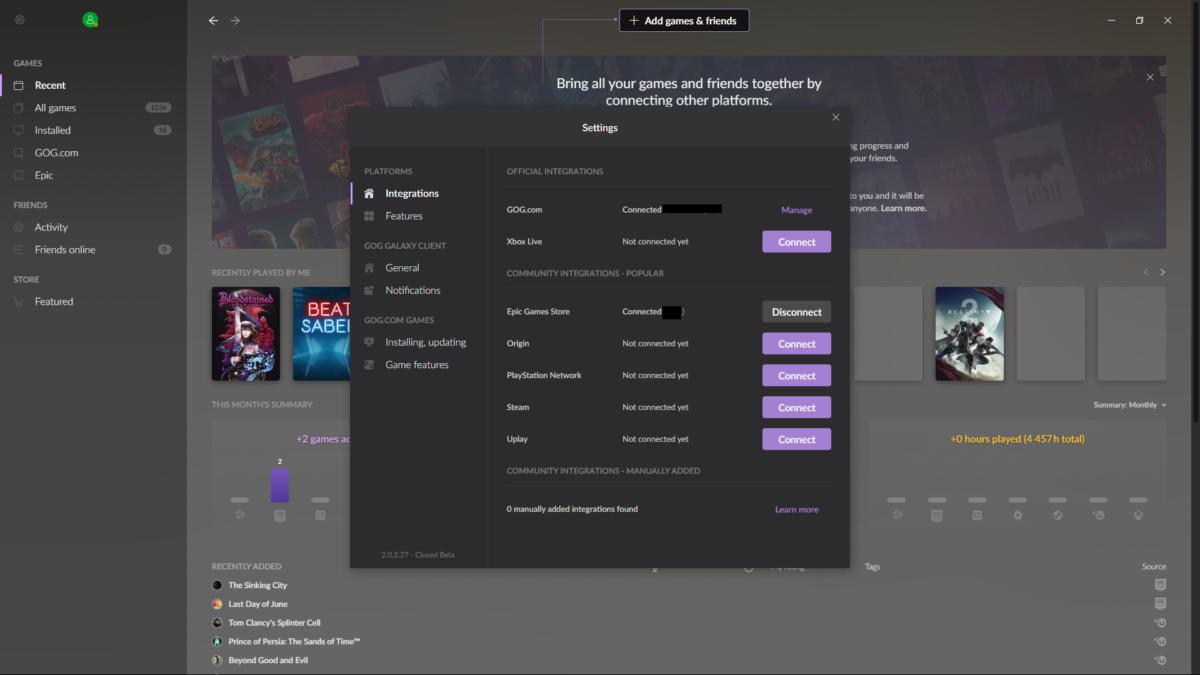Click the Learn more link in the banner
This screenshot has height=675, width=1200.
(904, 208)
